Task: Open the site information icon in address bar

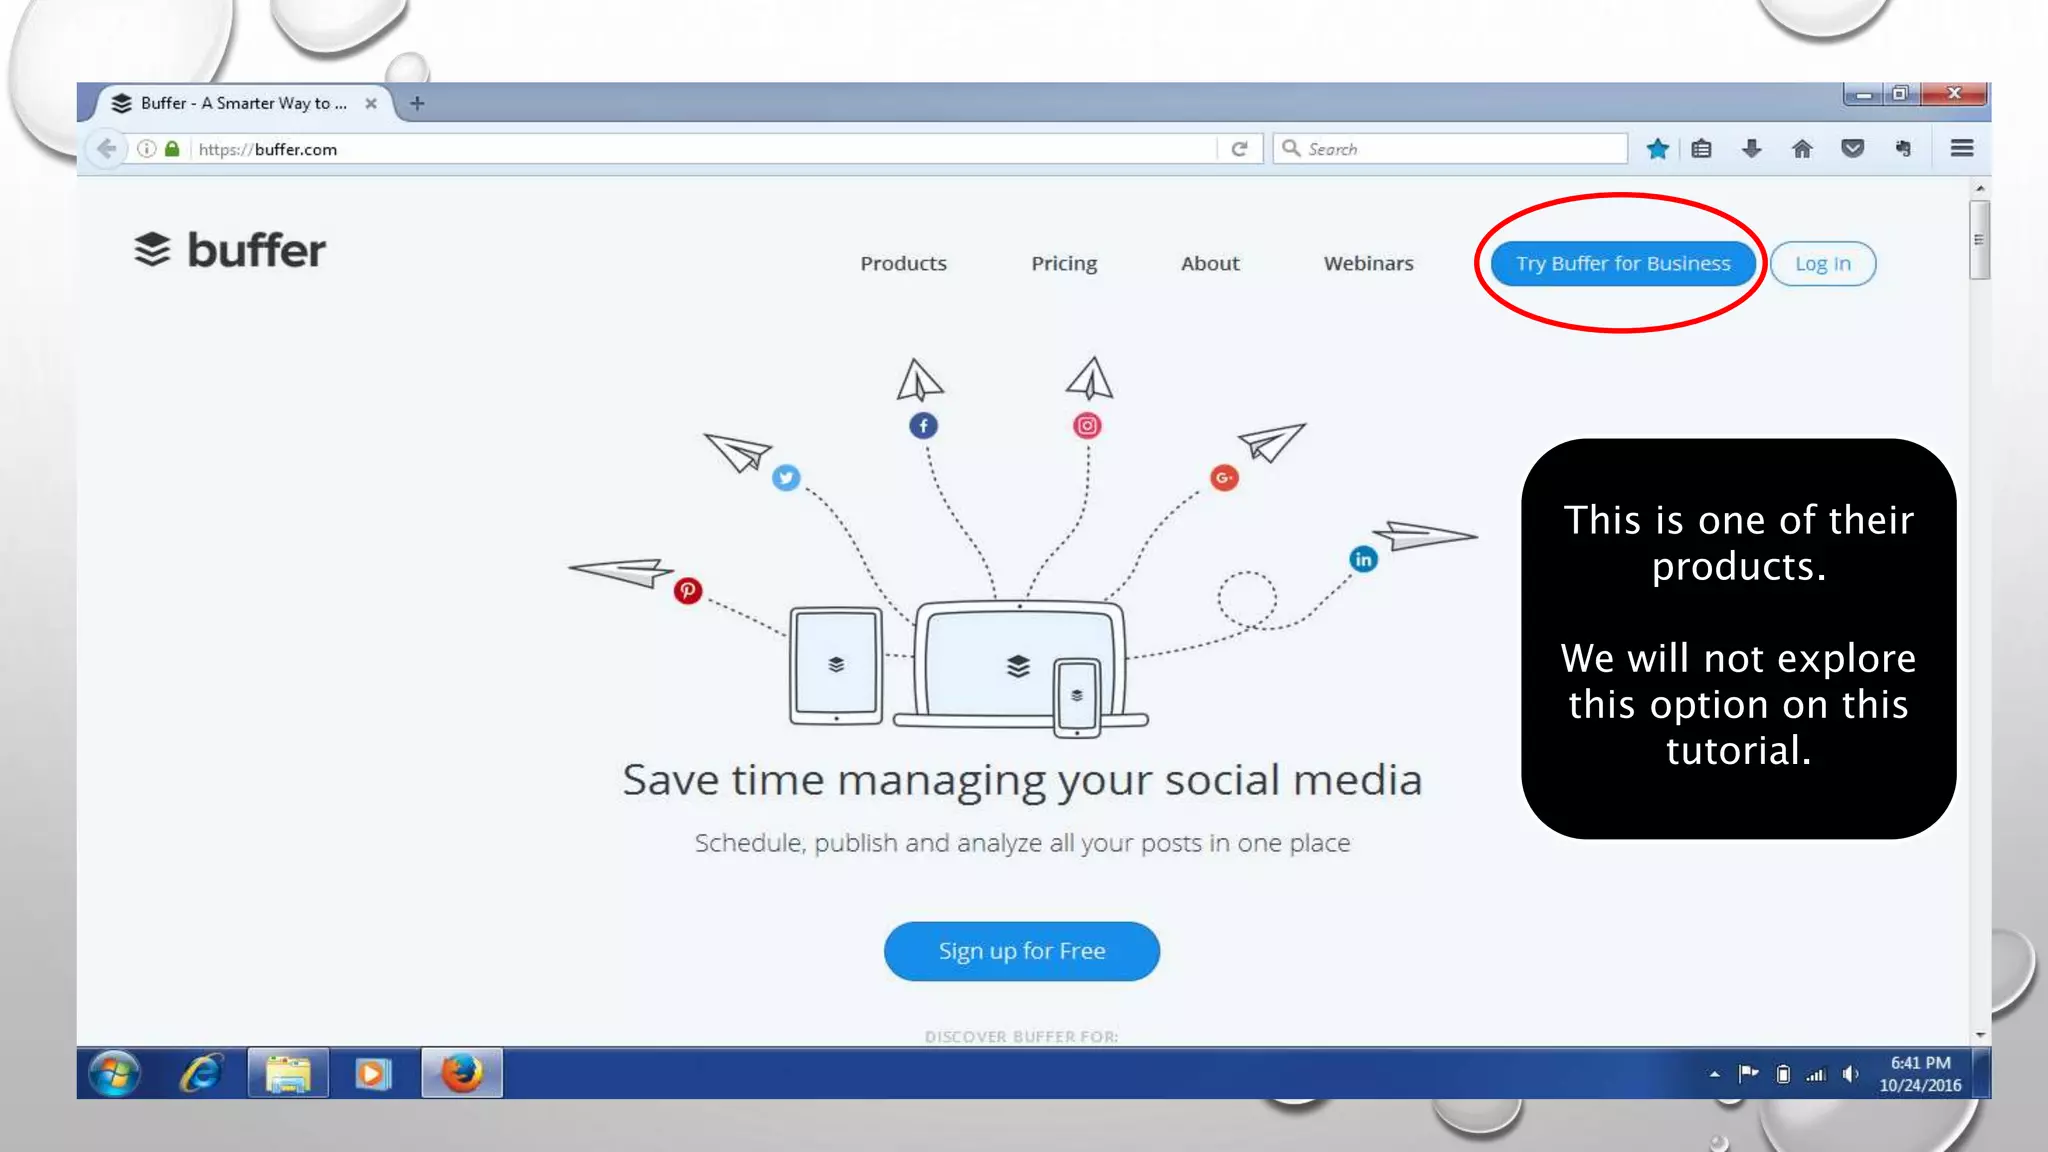Action: 147,149
